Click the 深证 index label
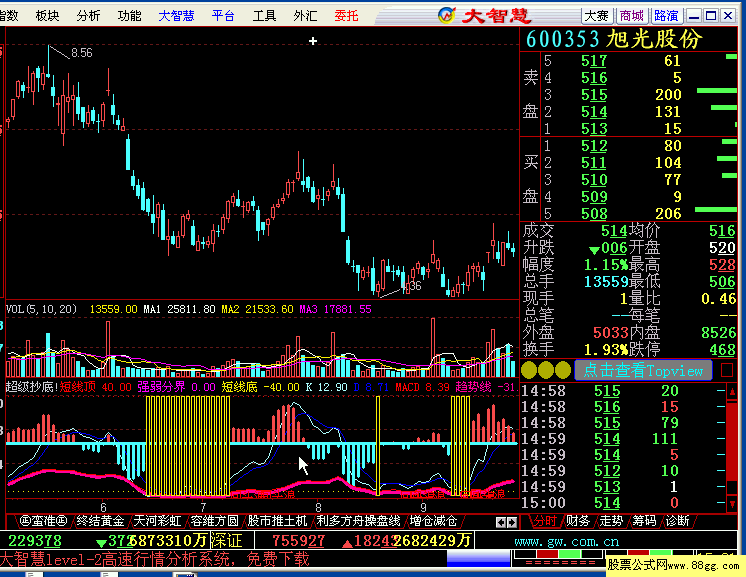This screenshot has width=746, height=577. point(227,541)
